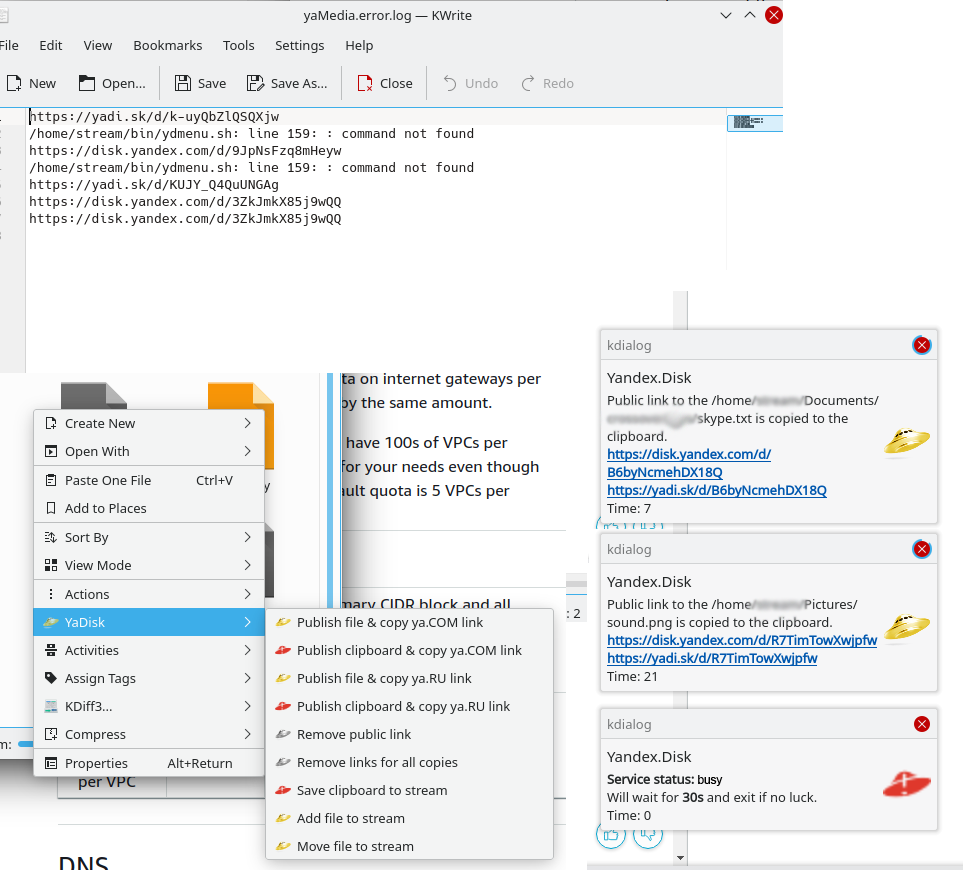The height and width of the screenshot is (870, 963).
Task: Open the disk.yandex.com B6byNcmehDX18Q link
Action: [688, 463]
